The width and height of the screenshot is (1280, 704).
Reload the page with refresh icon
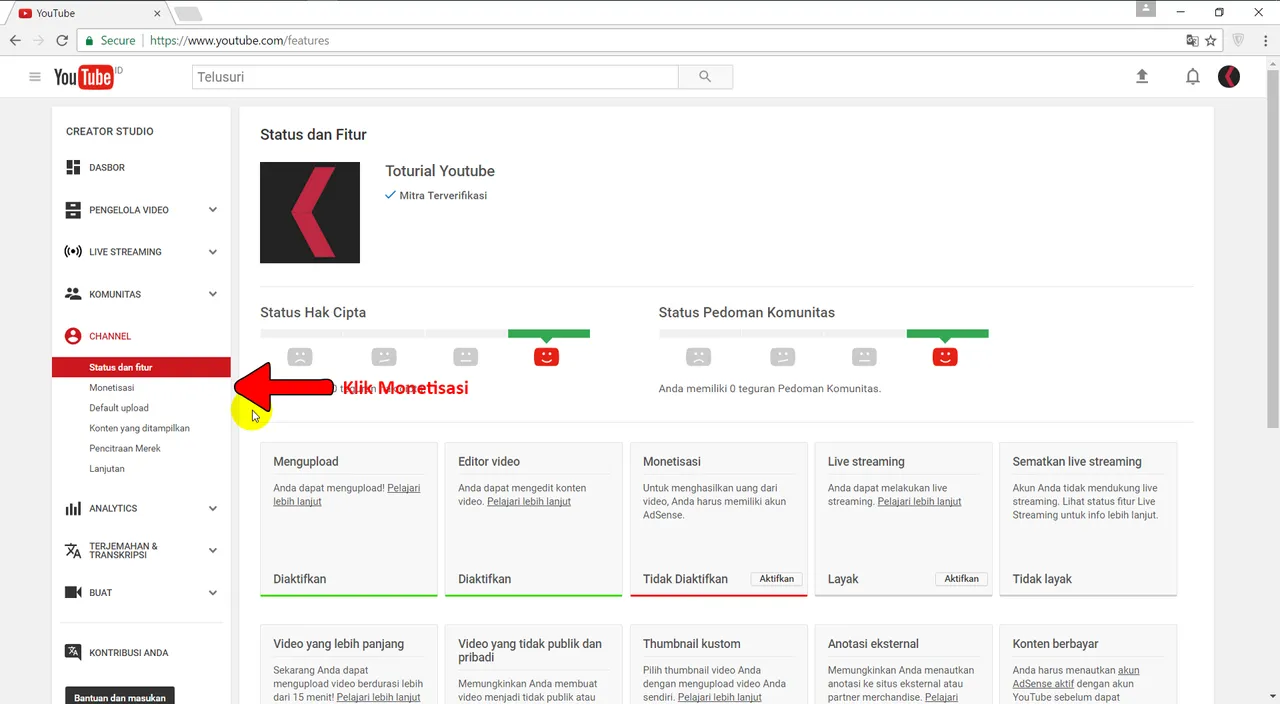(x=62, y=41)
